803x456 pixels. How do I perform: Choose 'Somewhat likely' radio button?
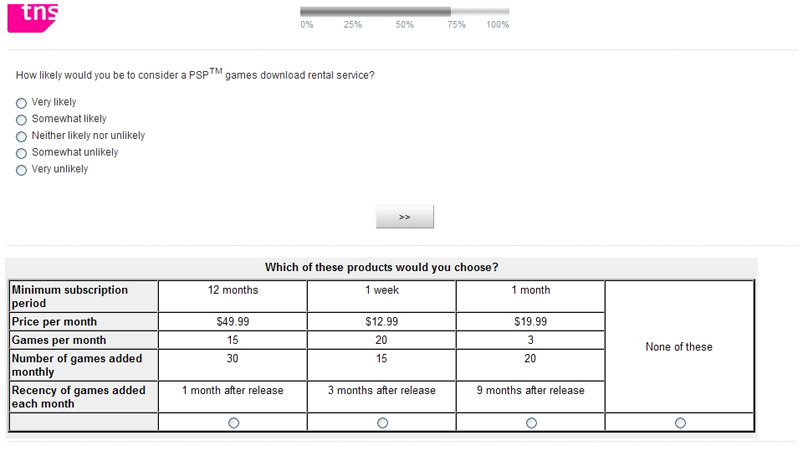pos(22,119)
